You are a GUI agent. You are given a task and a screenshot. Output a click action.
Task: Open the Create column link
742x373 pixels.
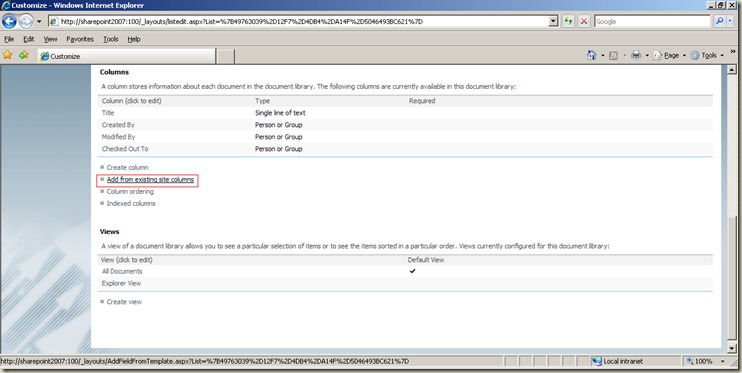127,168
